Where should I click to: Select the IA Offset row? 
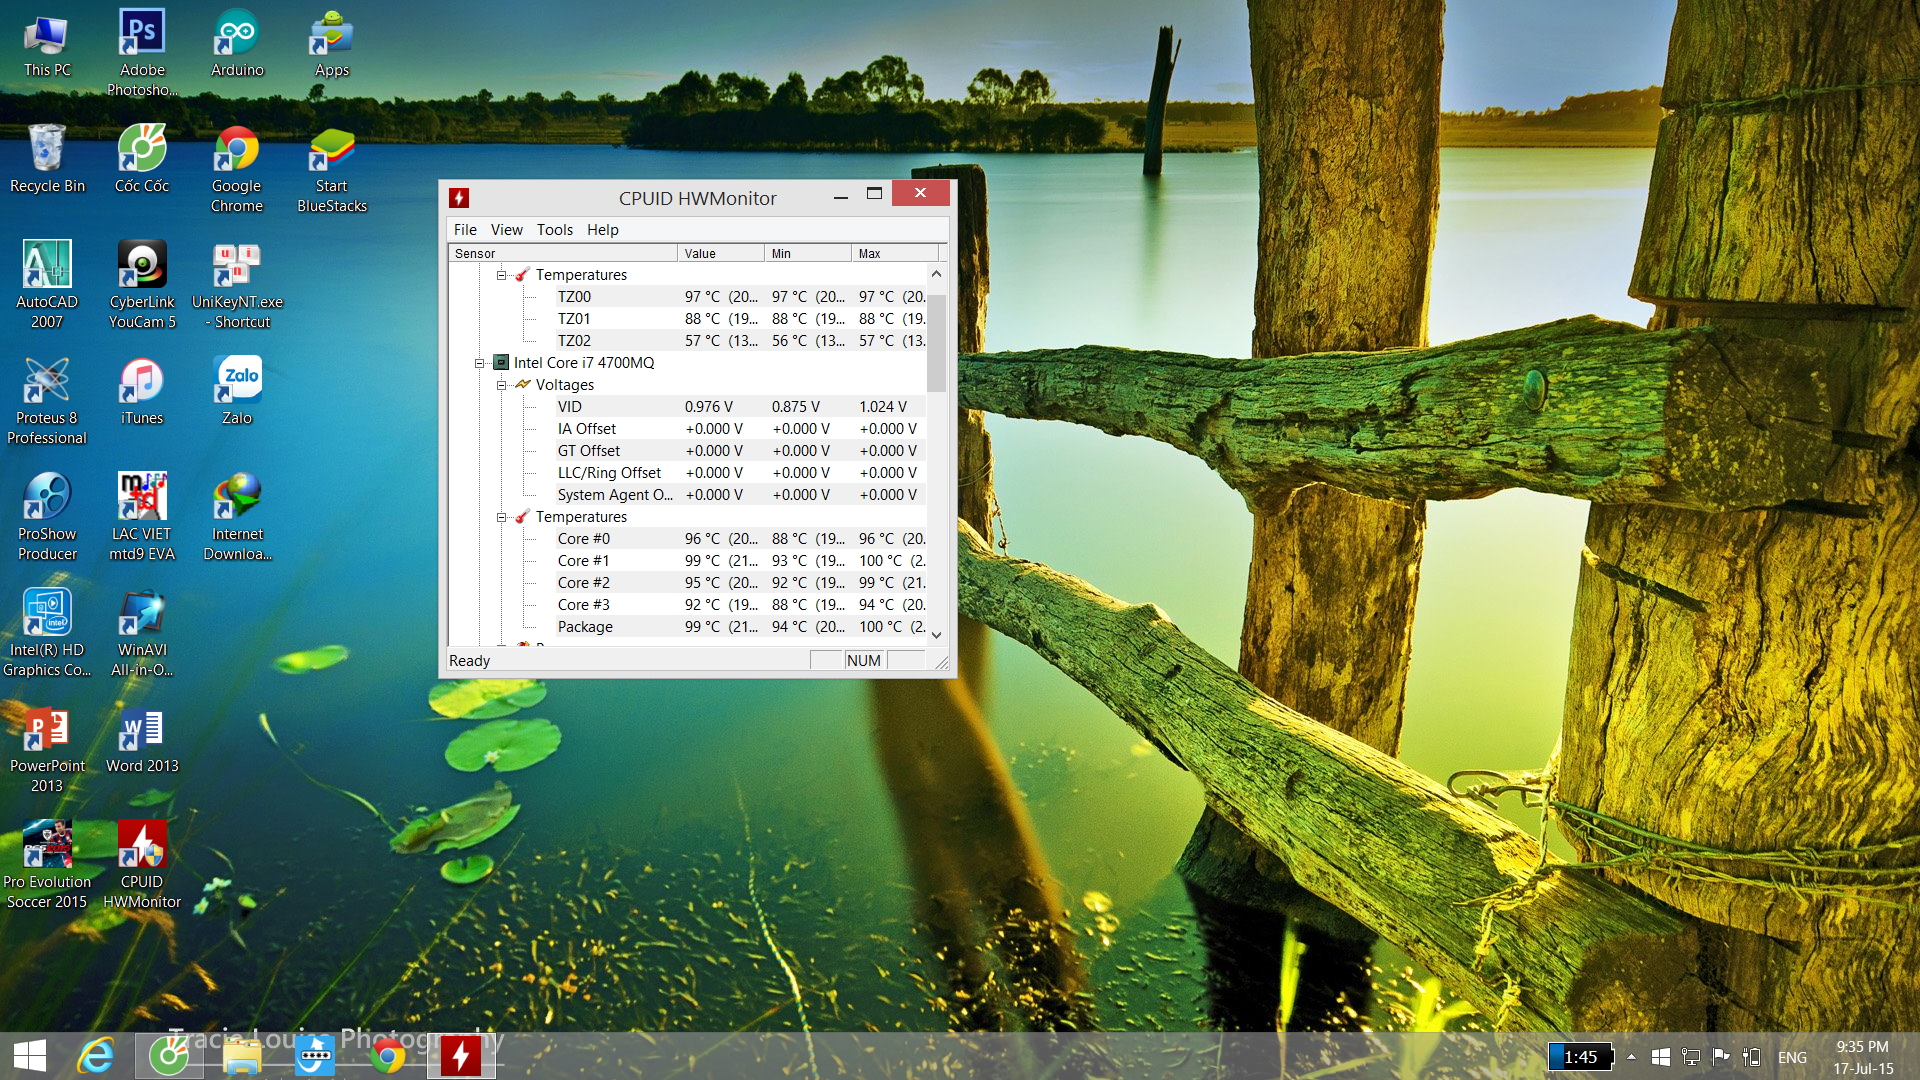coord(741,429)
